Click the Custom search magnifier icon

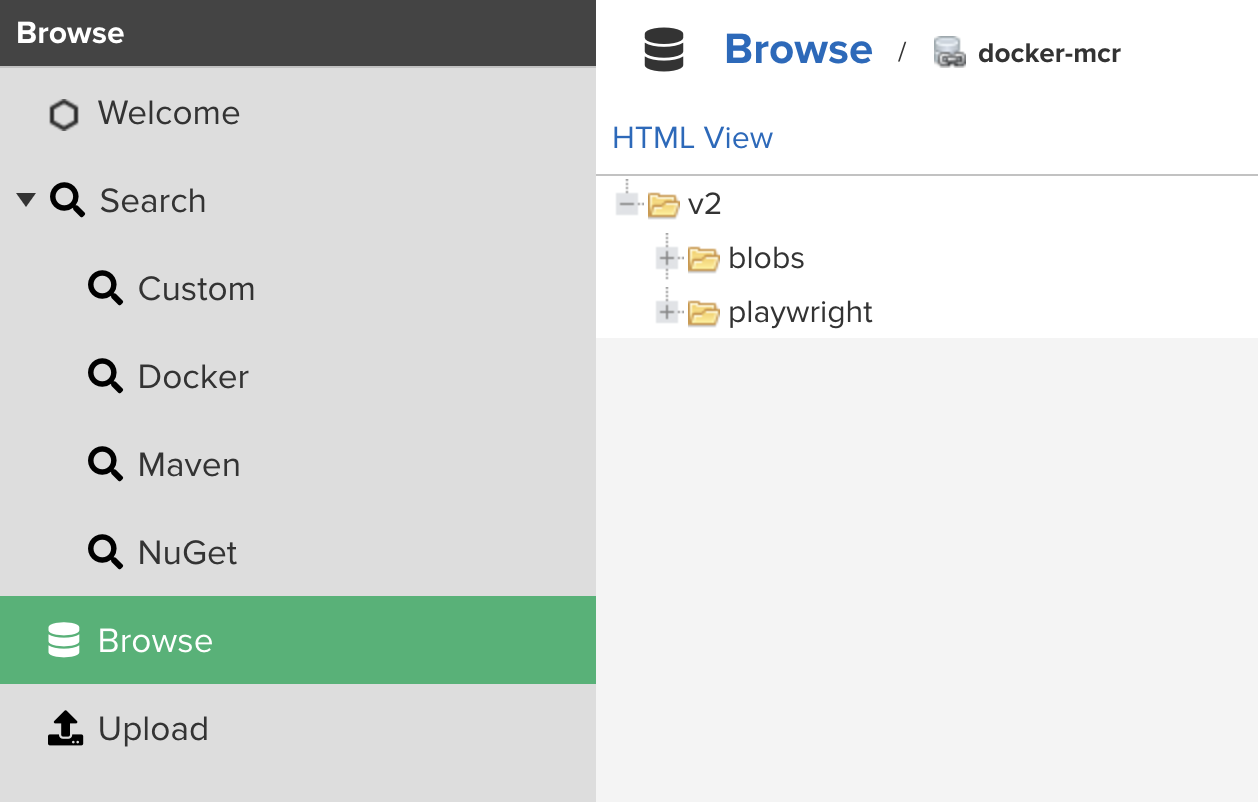click(105, 289)
